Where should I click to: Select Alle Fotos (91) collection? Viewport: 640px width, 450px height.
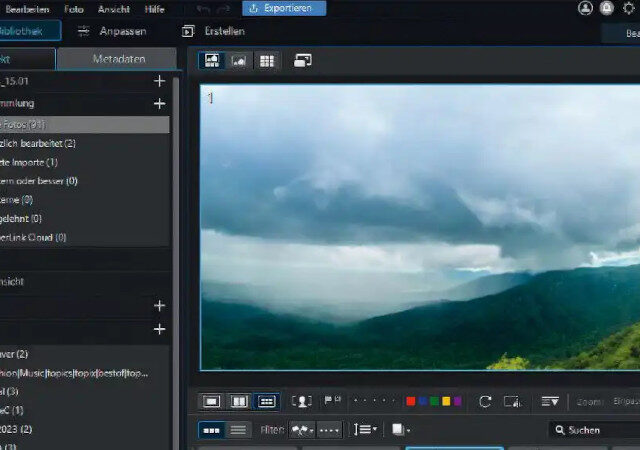pyautogui.click(x=84, y=125)
